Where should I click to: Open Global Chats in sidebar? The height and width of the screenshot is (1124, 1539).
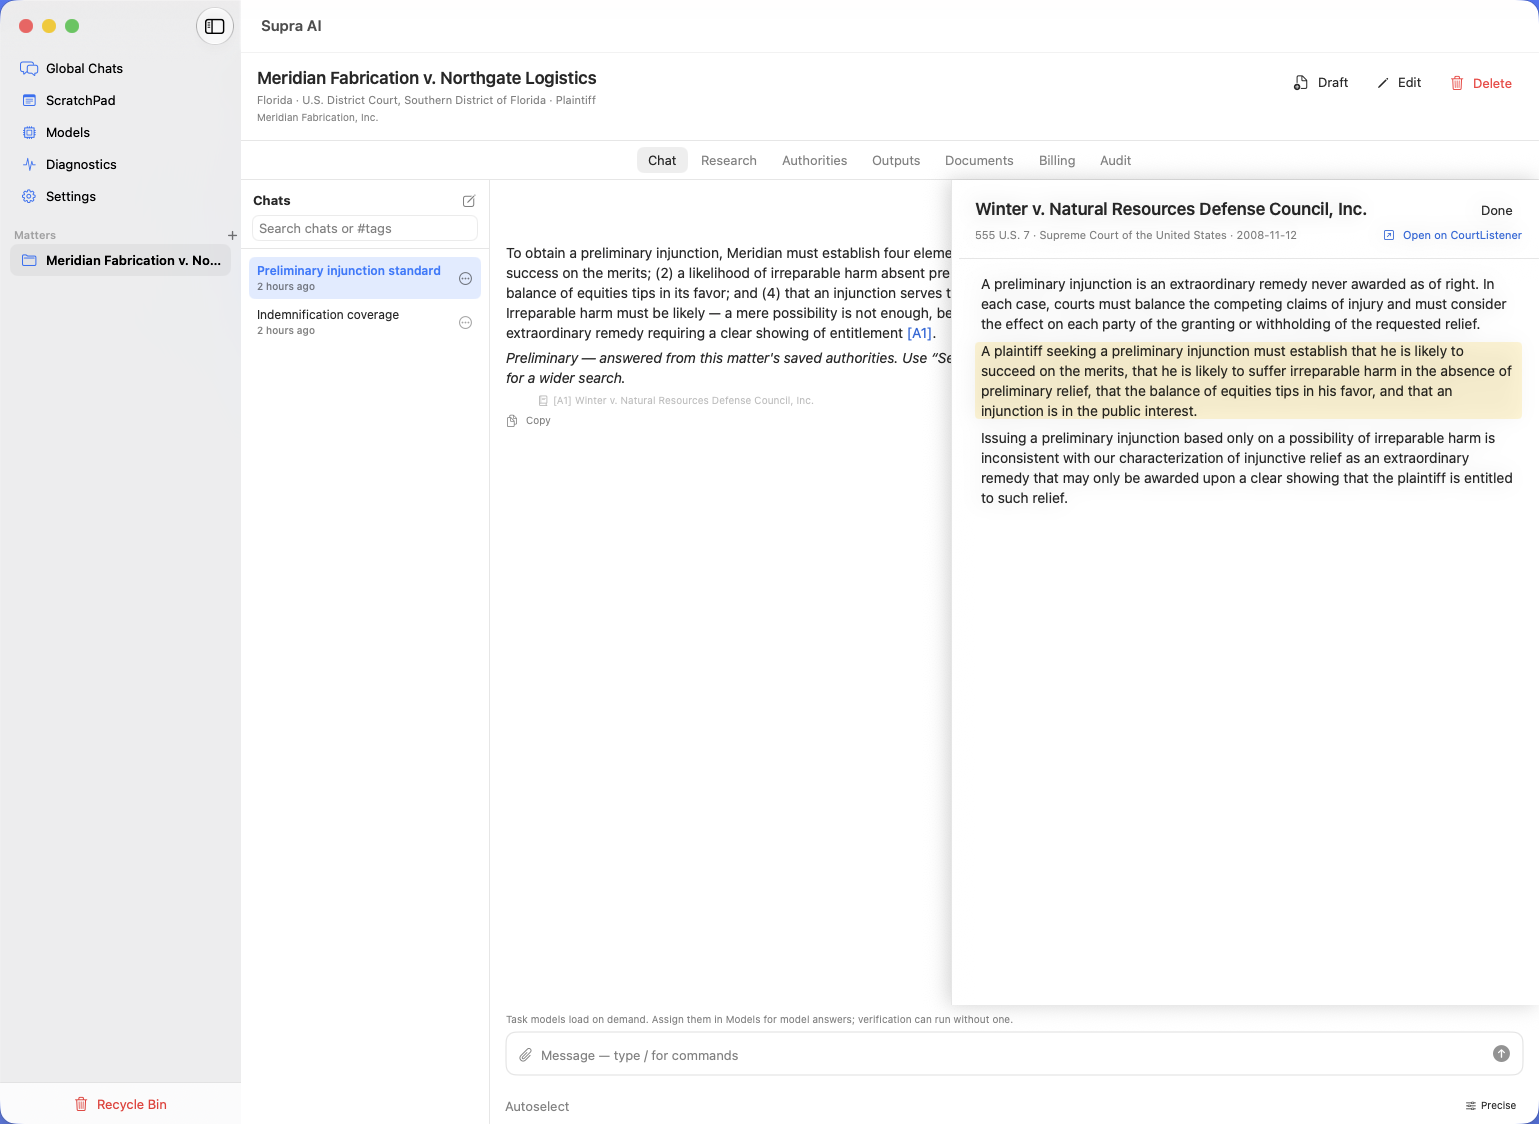pos(72,68)
